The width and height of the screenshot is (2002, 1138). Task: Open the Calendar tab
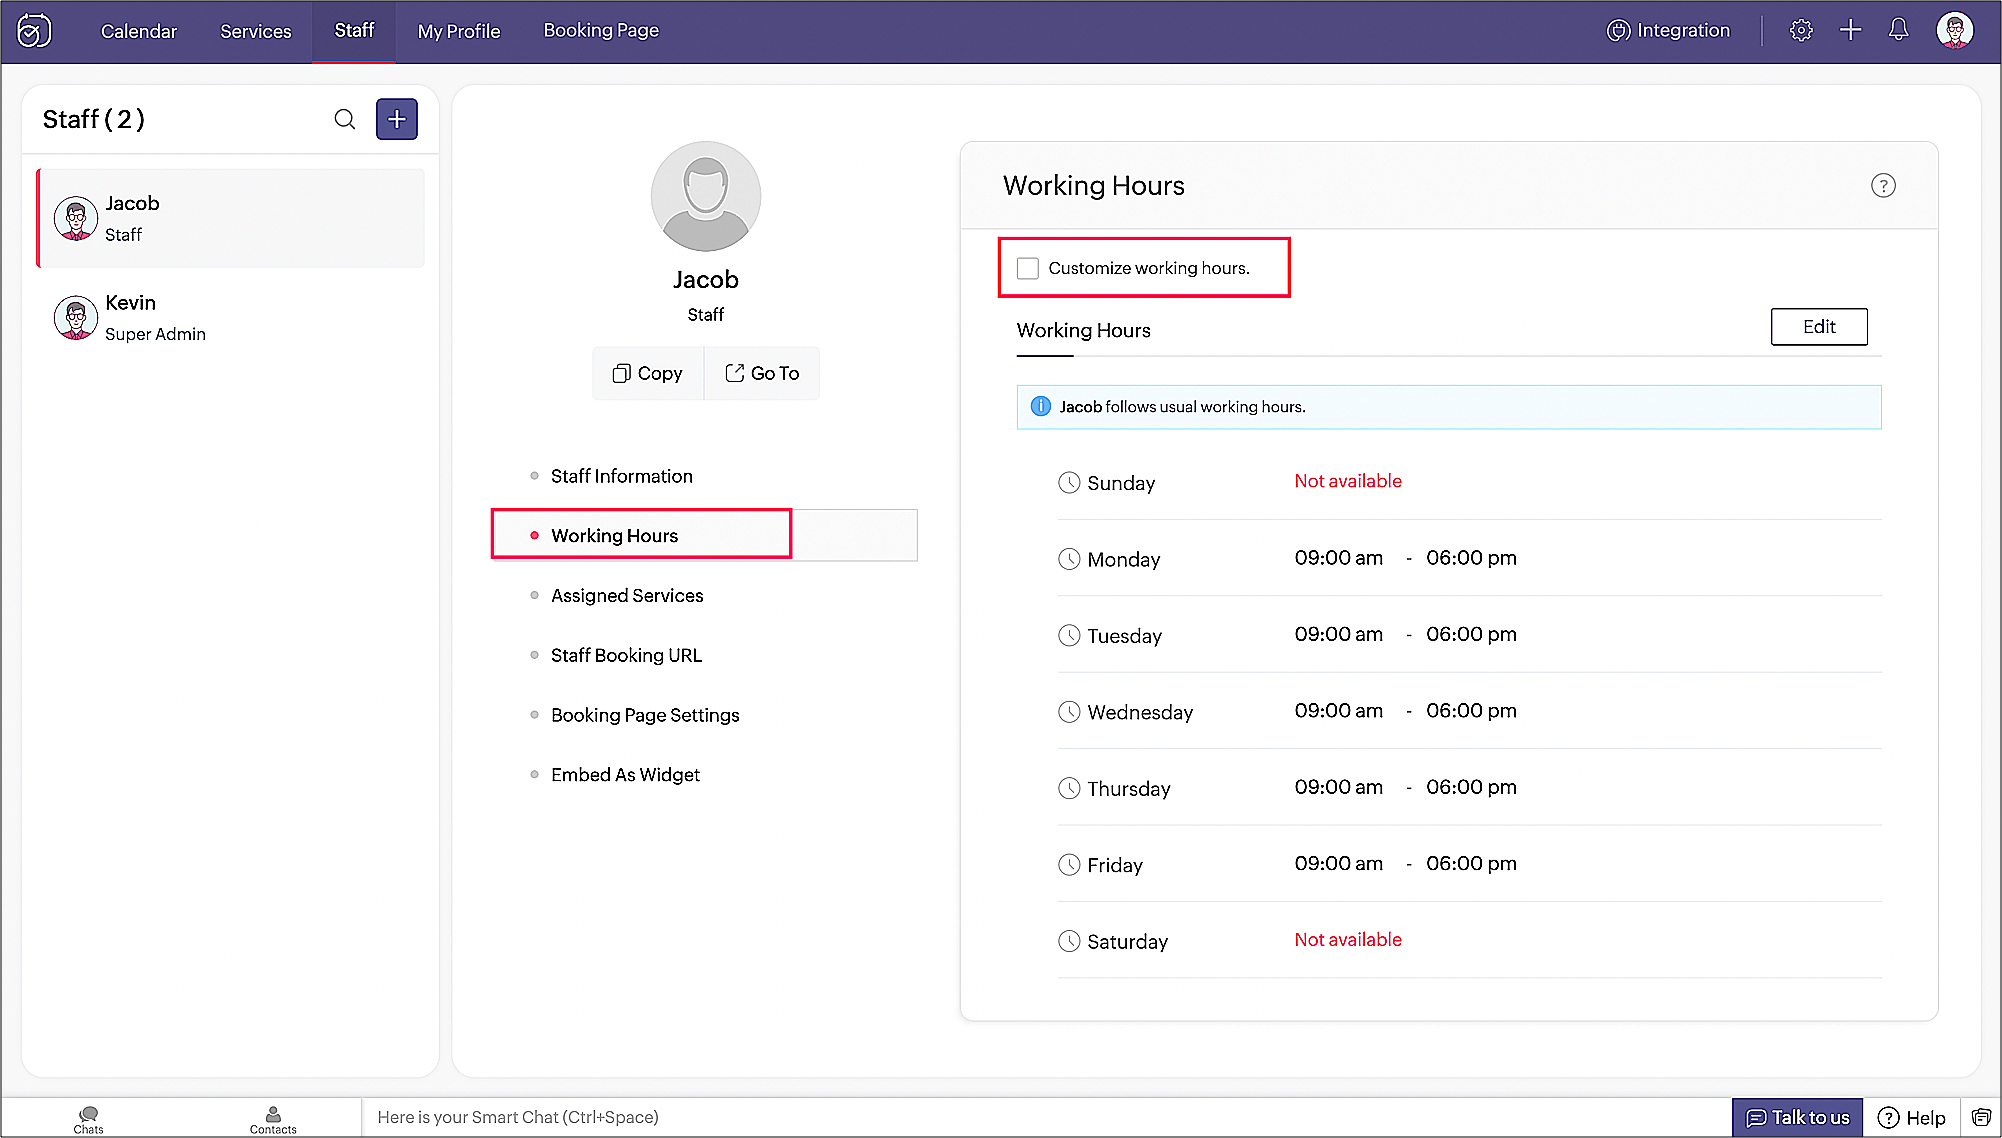coord(139,31)
